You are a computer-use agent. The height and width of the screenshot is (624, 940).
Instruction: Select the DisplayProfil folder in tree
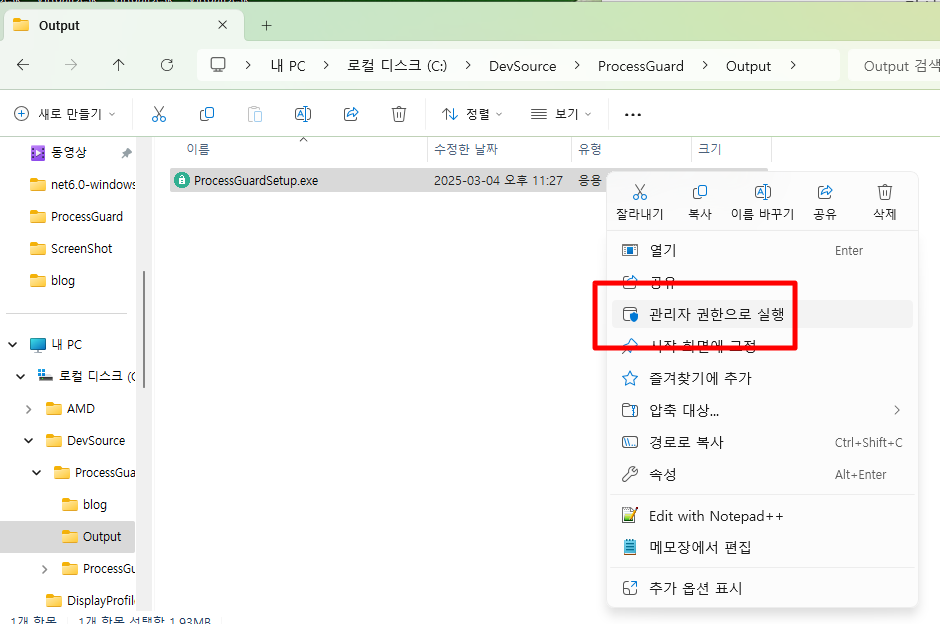90,600
